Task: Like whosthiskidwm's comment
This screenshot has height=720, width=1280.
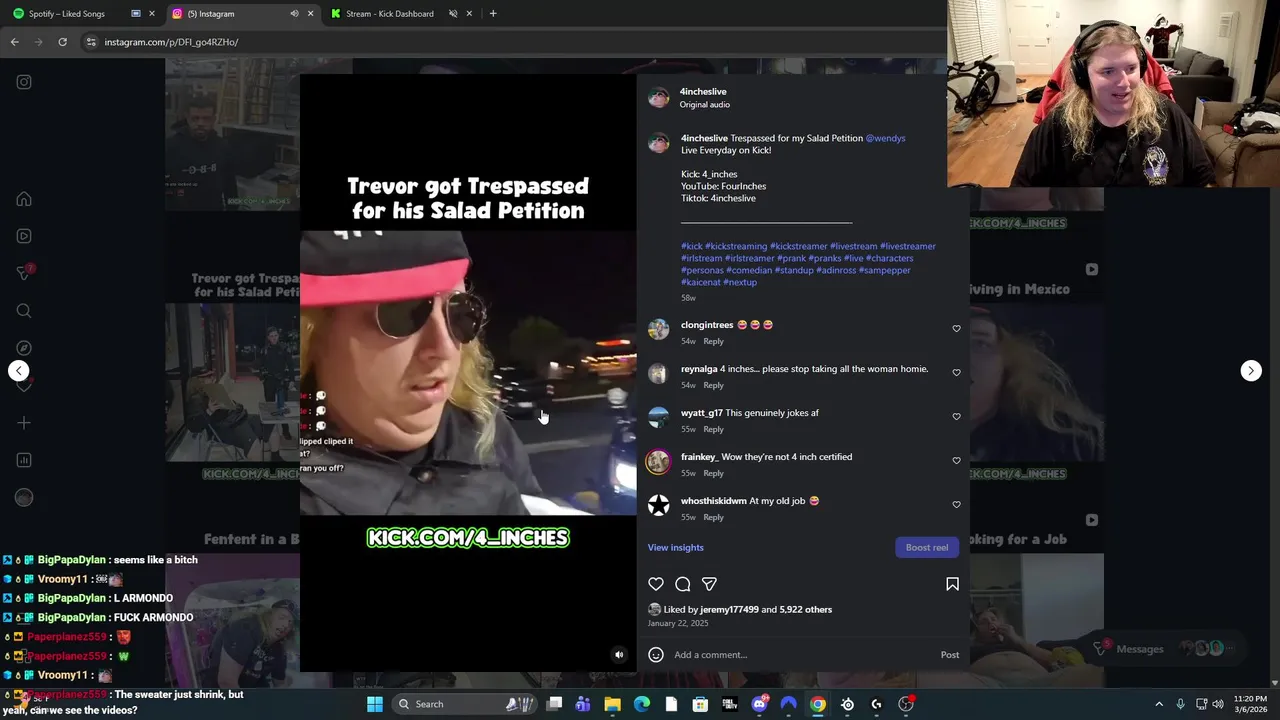Action: (956, 505)
